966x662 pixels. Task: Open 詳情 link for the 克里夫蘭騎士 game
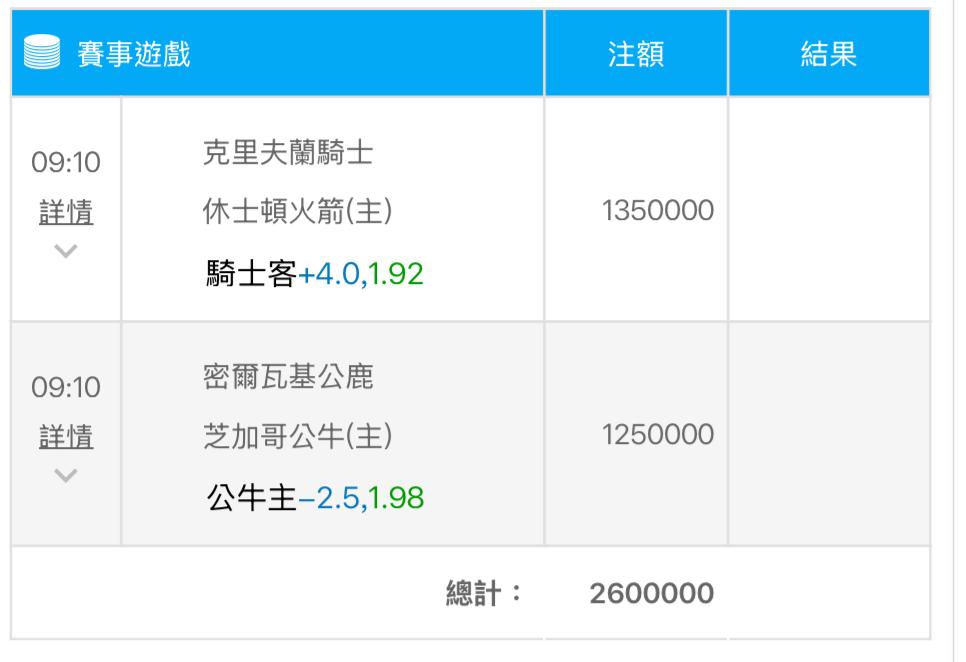(66, 212)
